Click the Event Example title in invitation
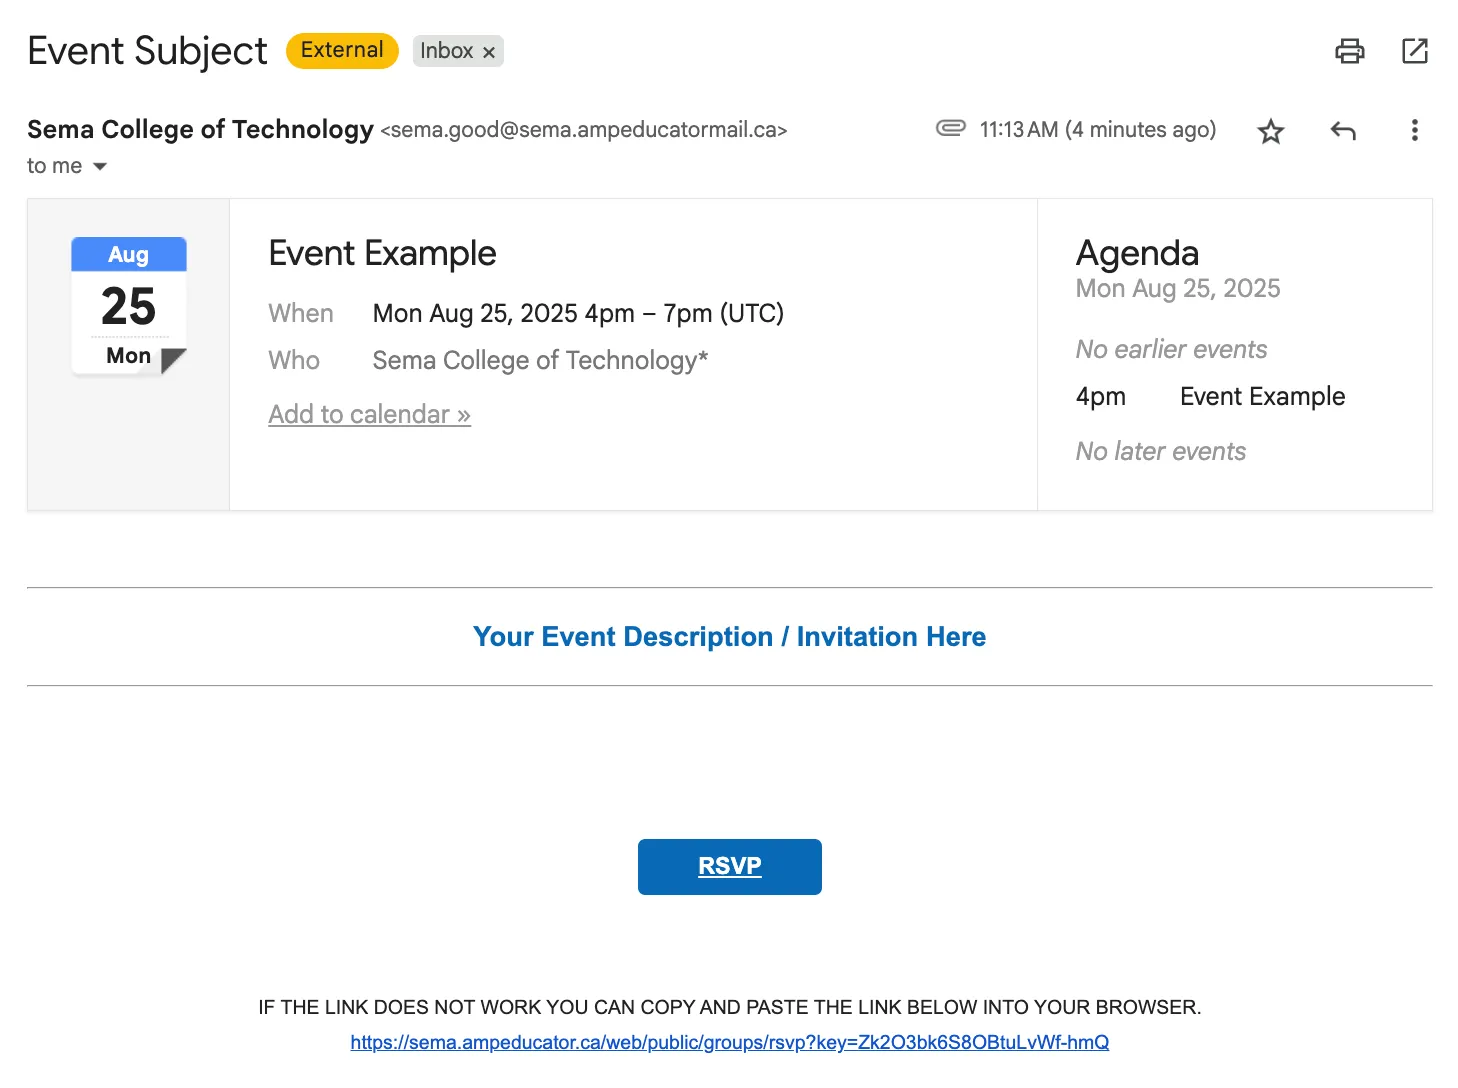The height and width of the screenshot is (1088, 1458). tap(382, 254)
